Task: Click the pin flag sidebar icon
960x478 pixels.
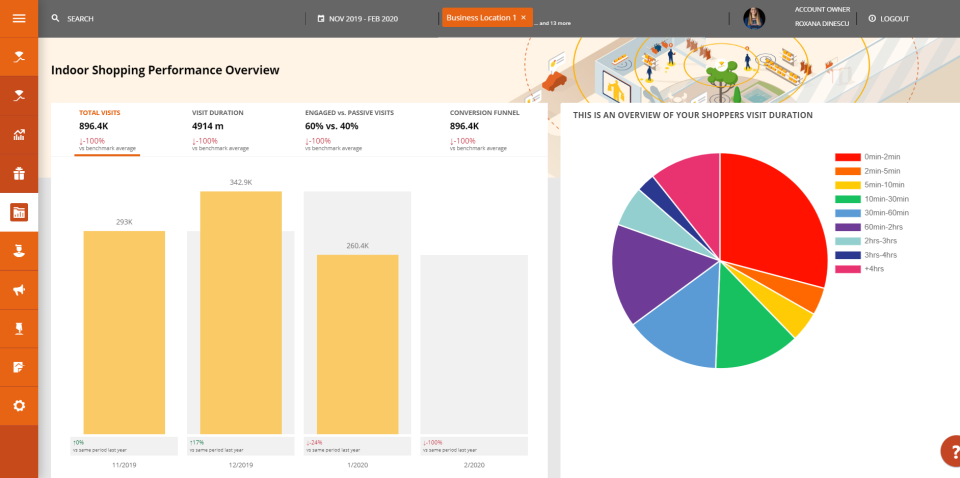Action: [19, 328]
